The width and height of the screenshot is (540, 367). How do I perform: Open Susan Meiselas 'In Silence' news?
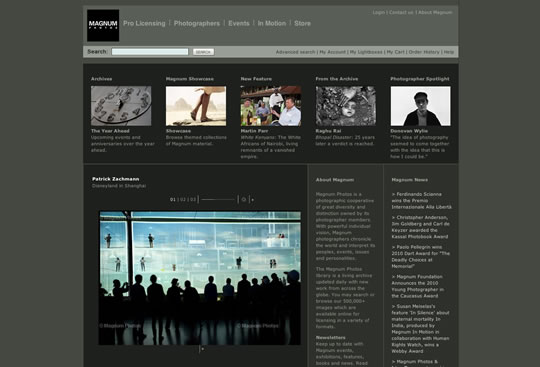tap(420, 329)
